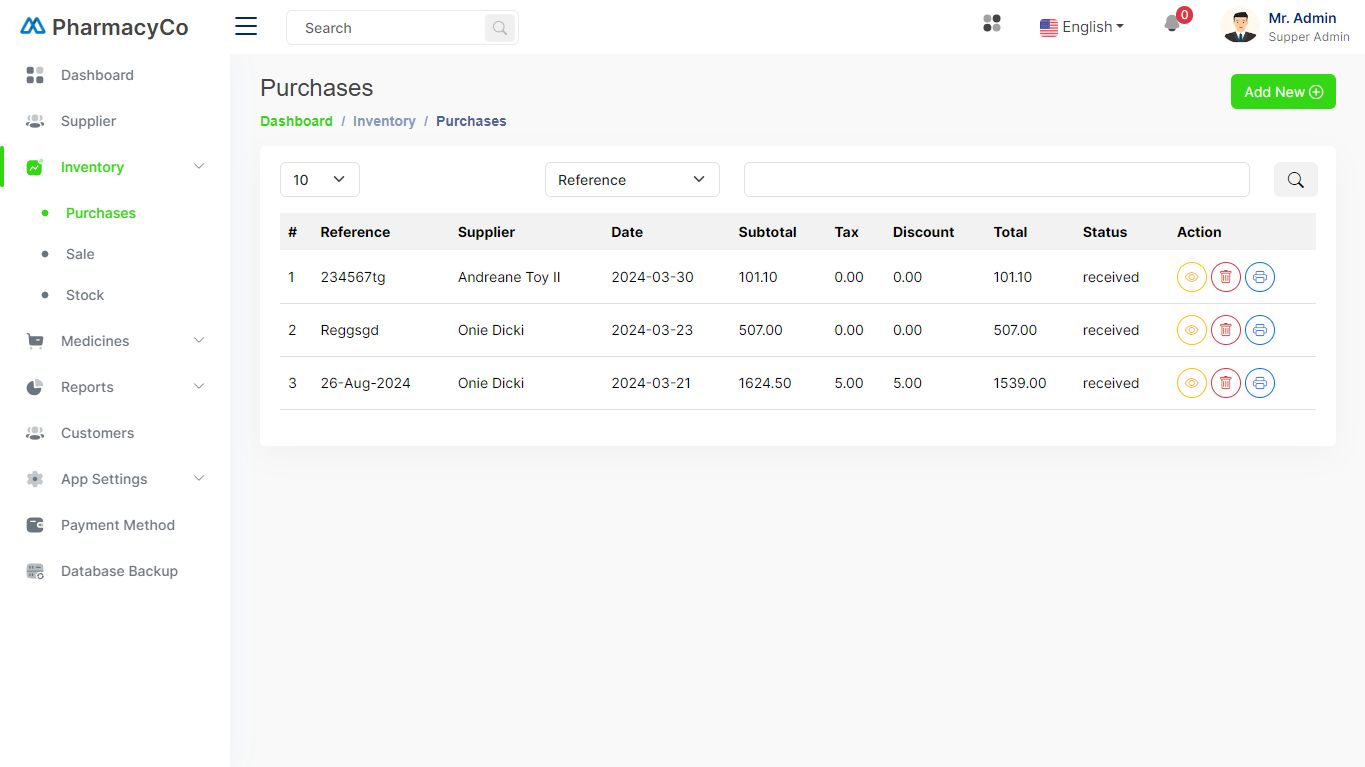Open Payment Method in the sidebar

(118, 525)
